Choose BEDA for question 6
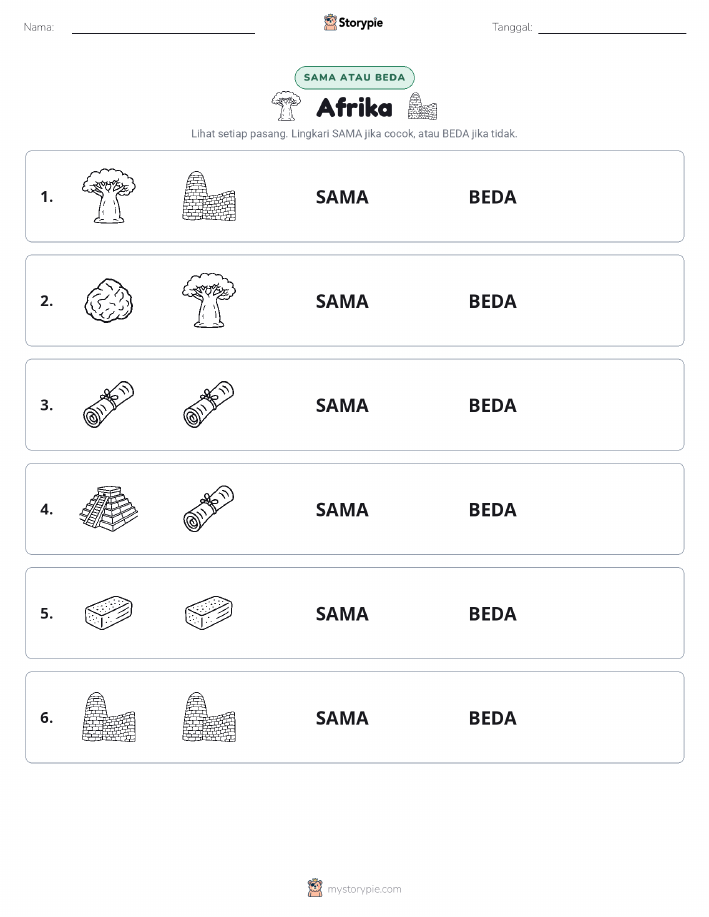 pos(493,718)
